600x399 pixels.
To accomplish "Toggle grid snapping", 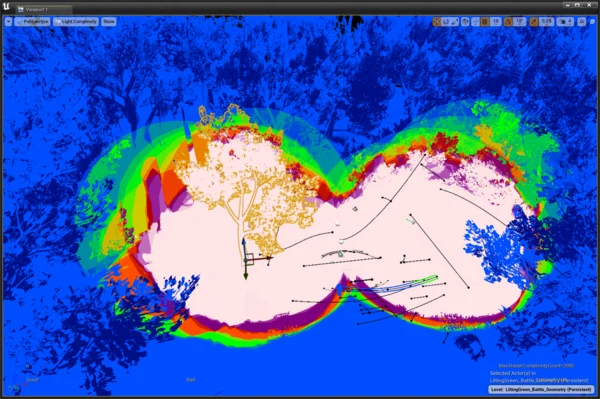I will pos(485,22).
